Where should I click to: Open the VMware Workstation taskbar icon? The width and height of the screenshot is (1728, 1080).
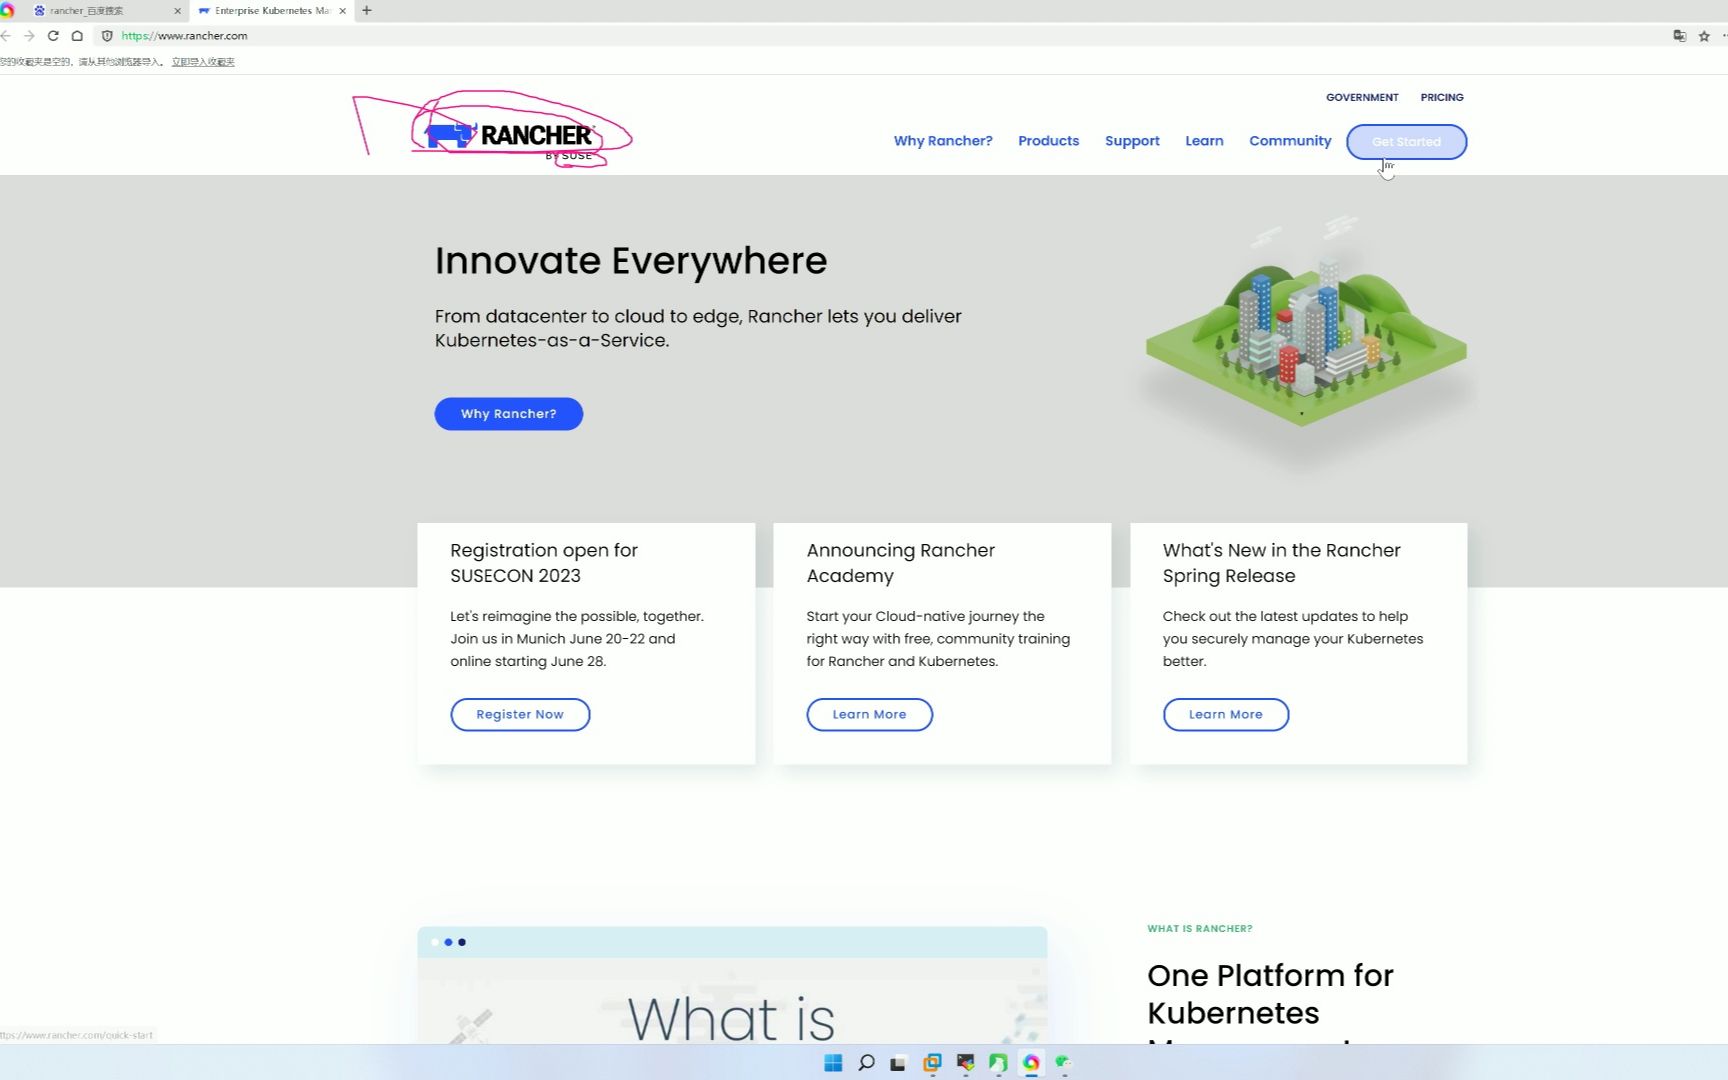(x=932, y=1063)
